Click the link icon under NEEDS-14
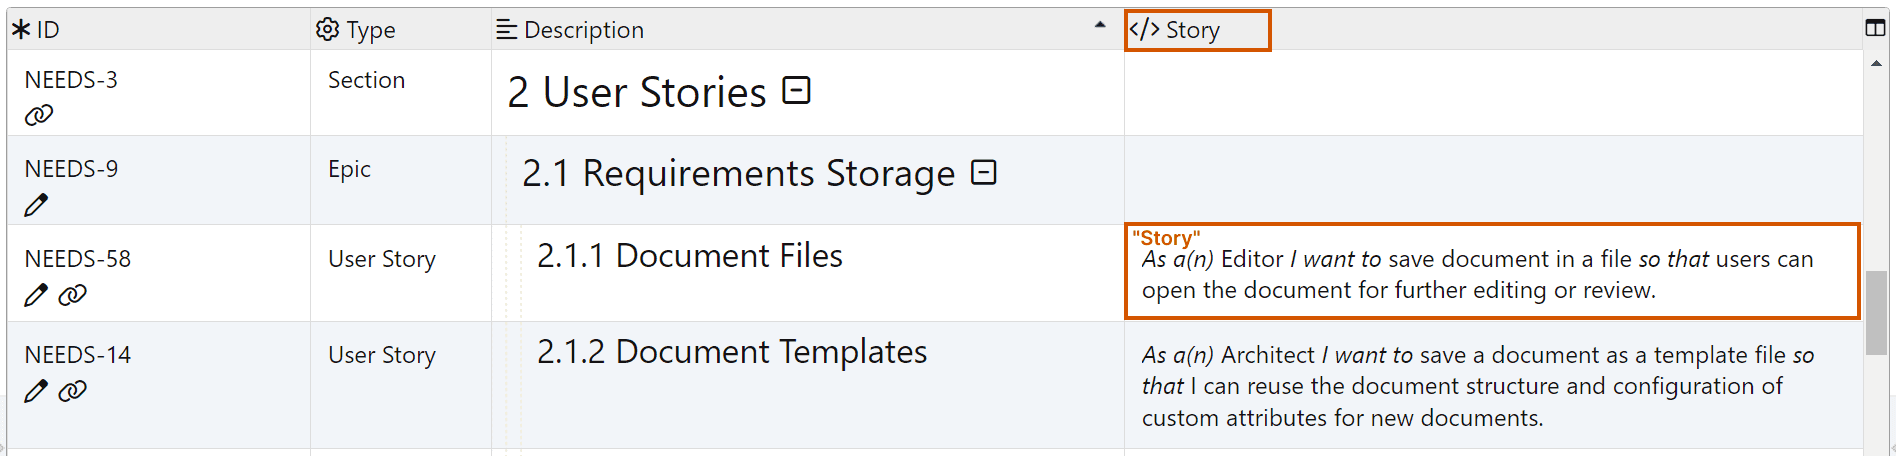This screenshot has height=456, width=1896. pos(72,391)
